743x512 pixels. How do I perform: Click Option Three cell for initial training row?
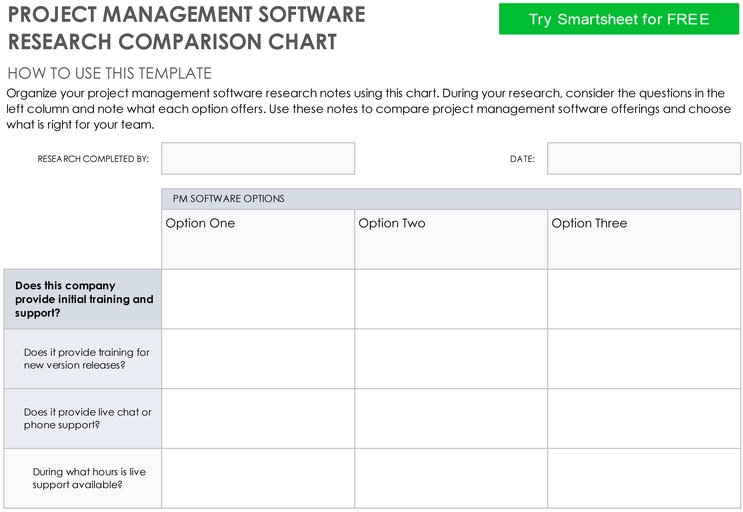(644, 299)
